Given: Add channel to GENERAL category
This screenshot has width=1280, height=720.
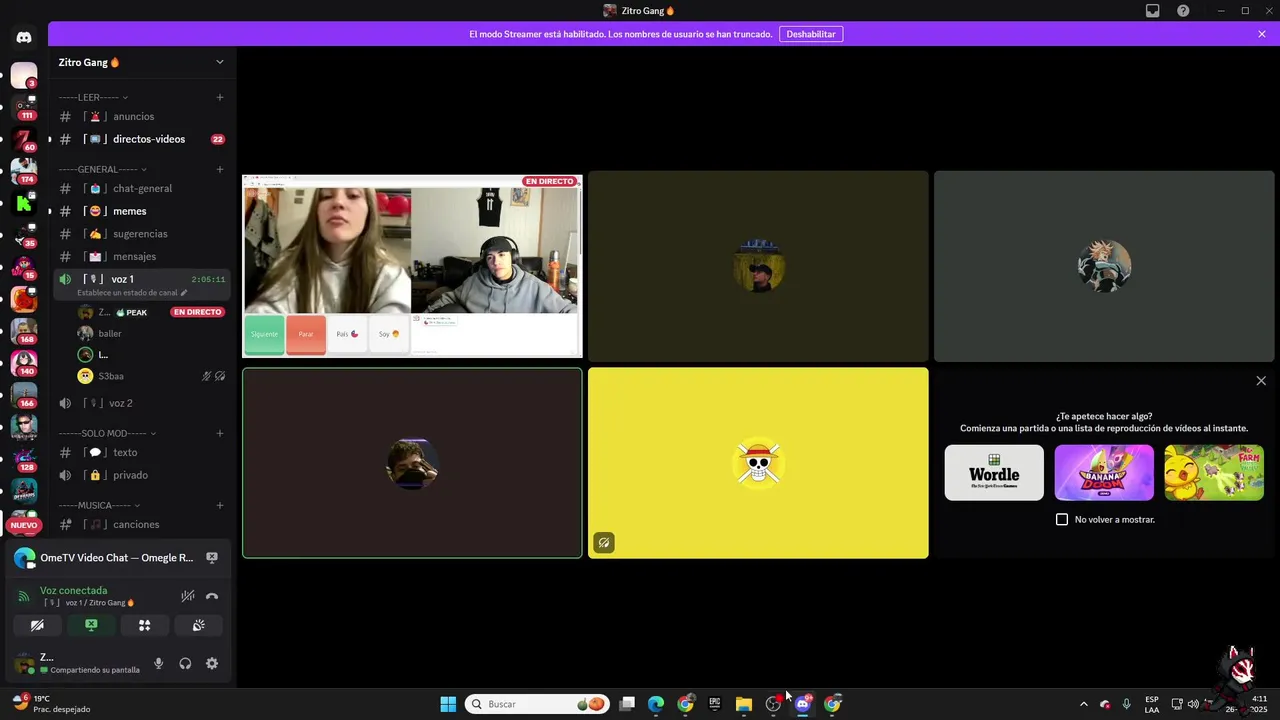Looking at the screenshot, I should click(x=220, y=169).
